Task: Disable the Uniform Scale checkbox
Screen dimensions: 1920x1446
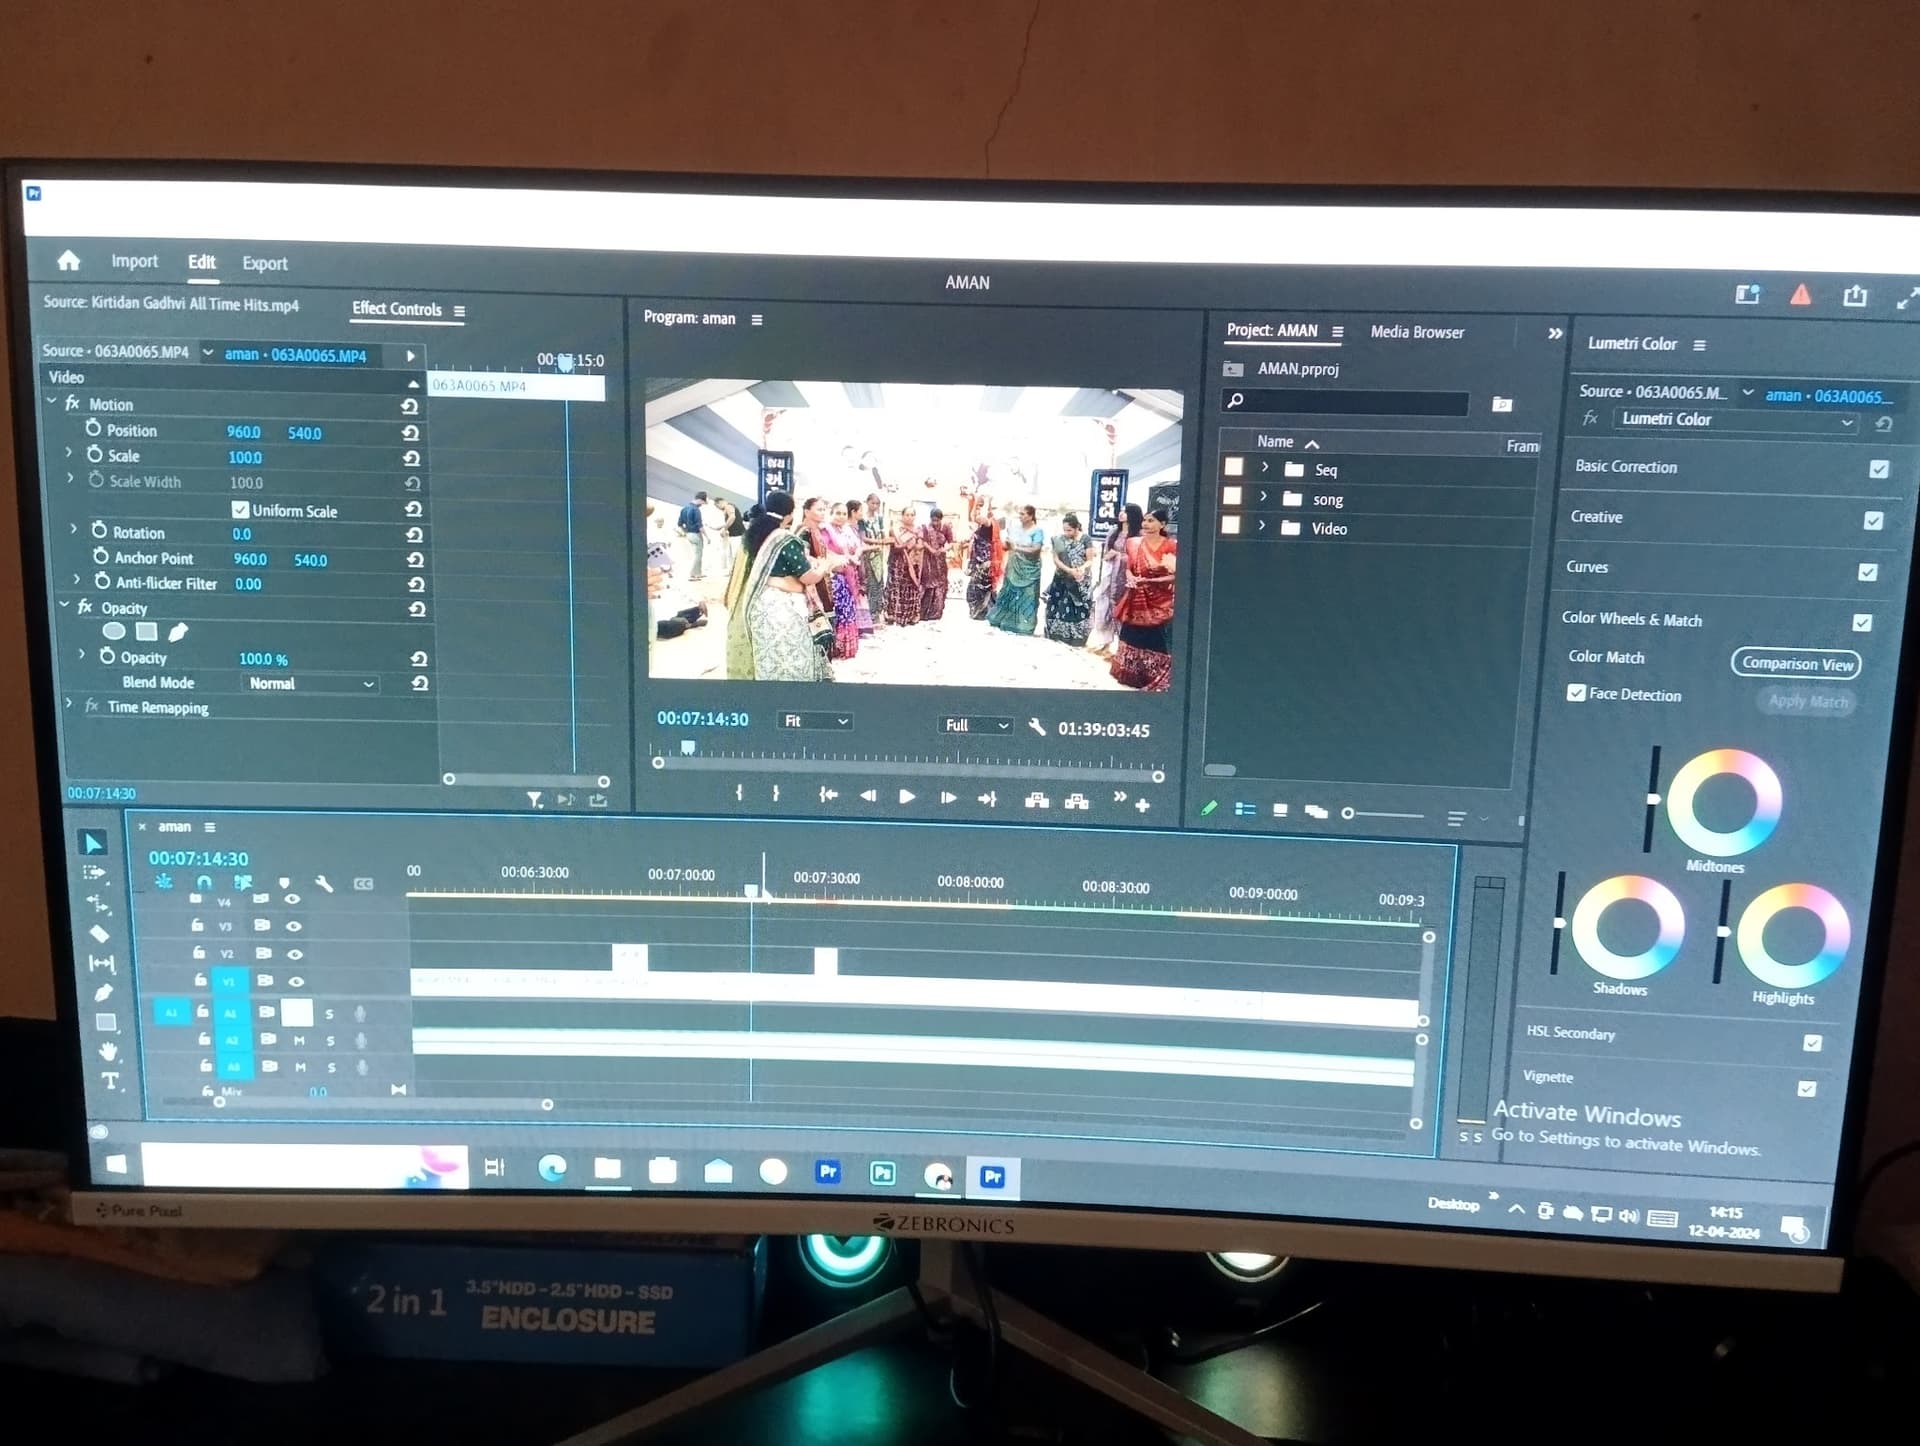Action: pyautogui.click(x=240, y=510)
